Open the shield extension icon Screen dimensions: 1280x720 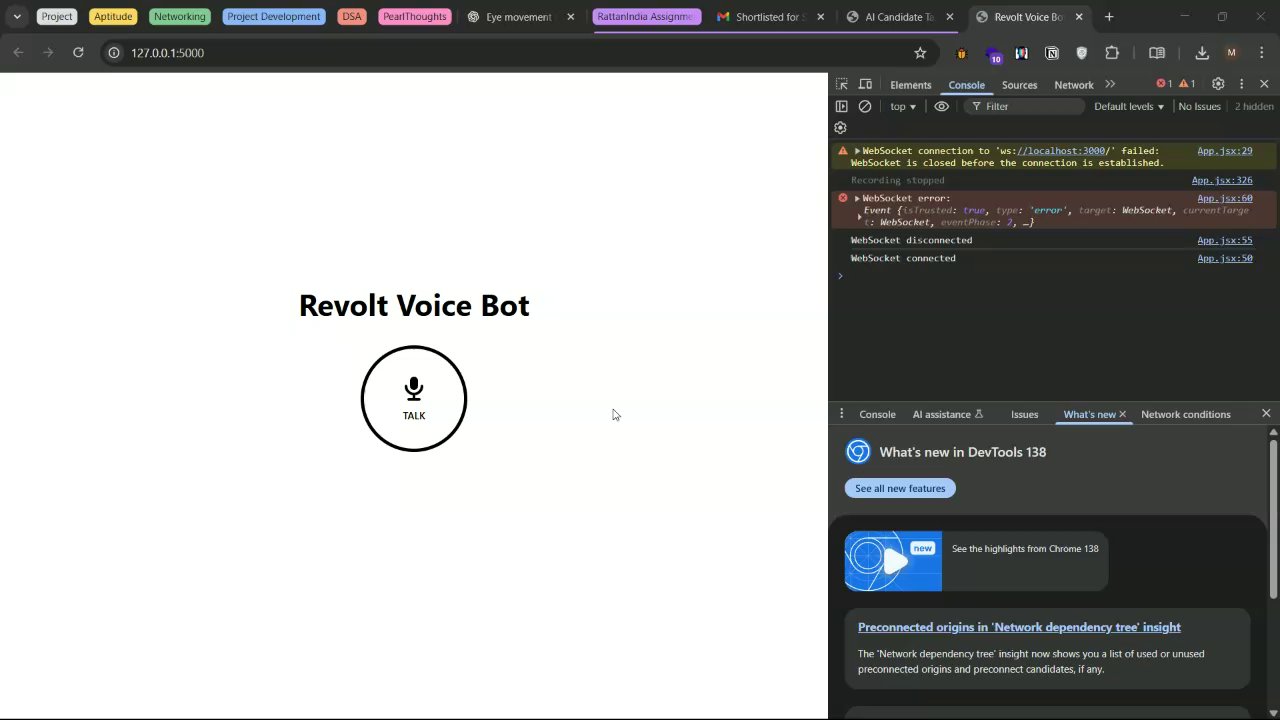point(1081,53)
